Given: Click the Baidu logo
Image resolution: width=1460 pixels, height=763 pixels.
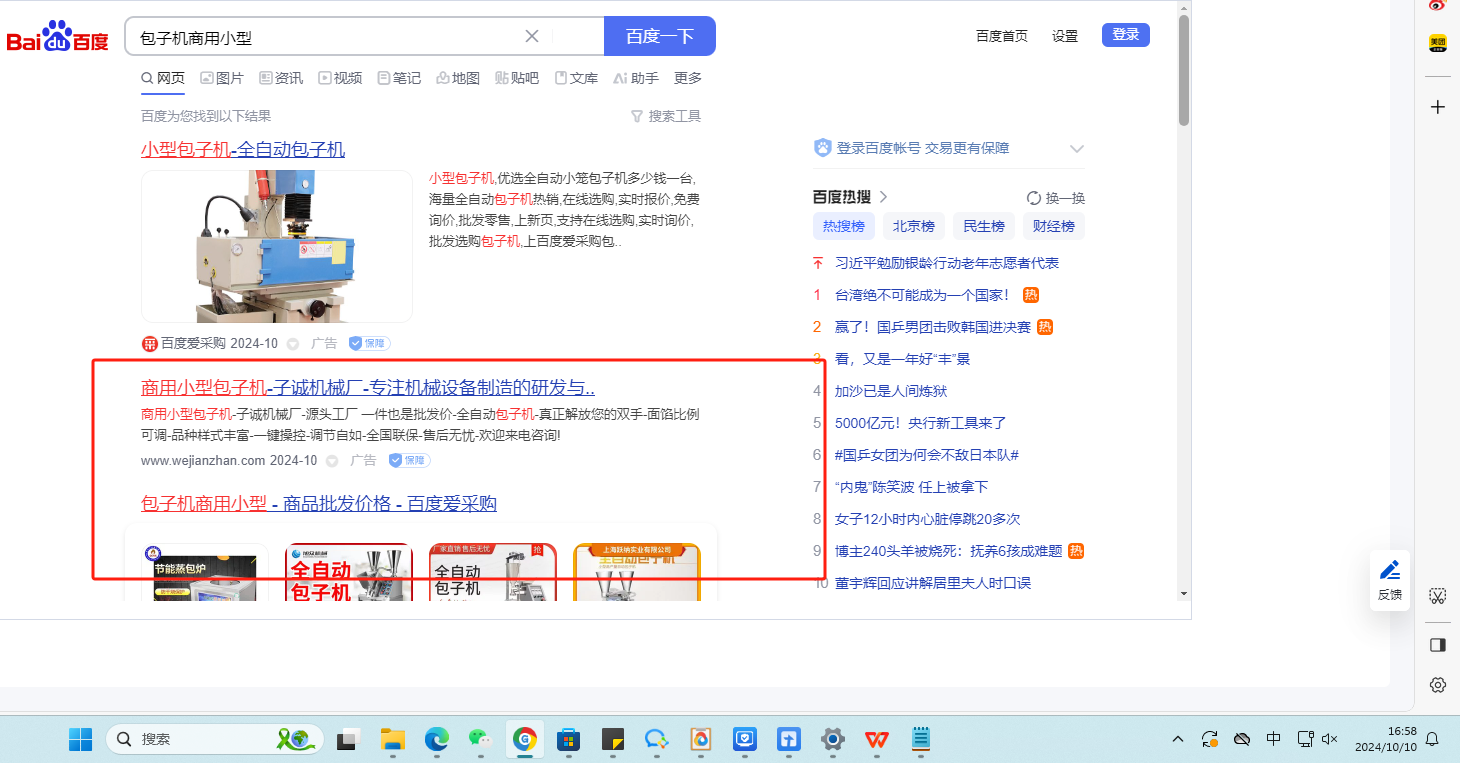Looking at the screenshot, I should pyautogui.click(x=57, y=38).
